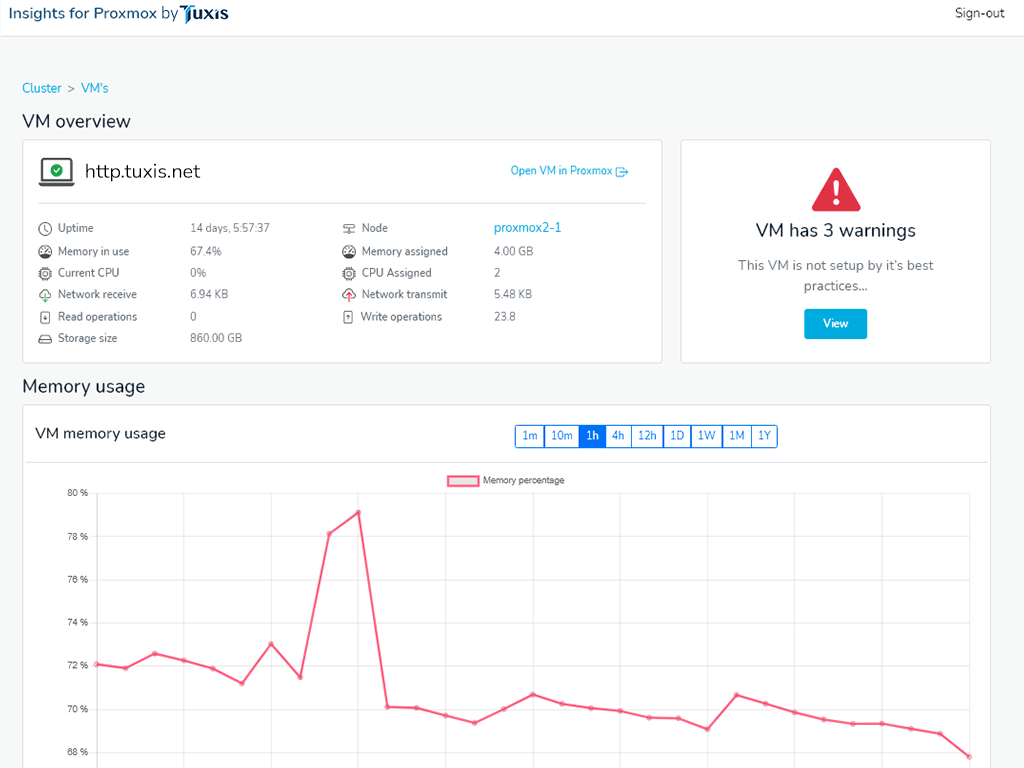
Task: Click the storage size value 860.00 GB
Action: [216, 338]
